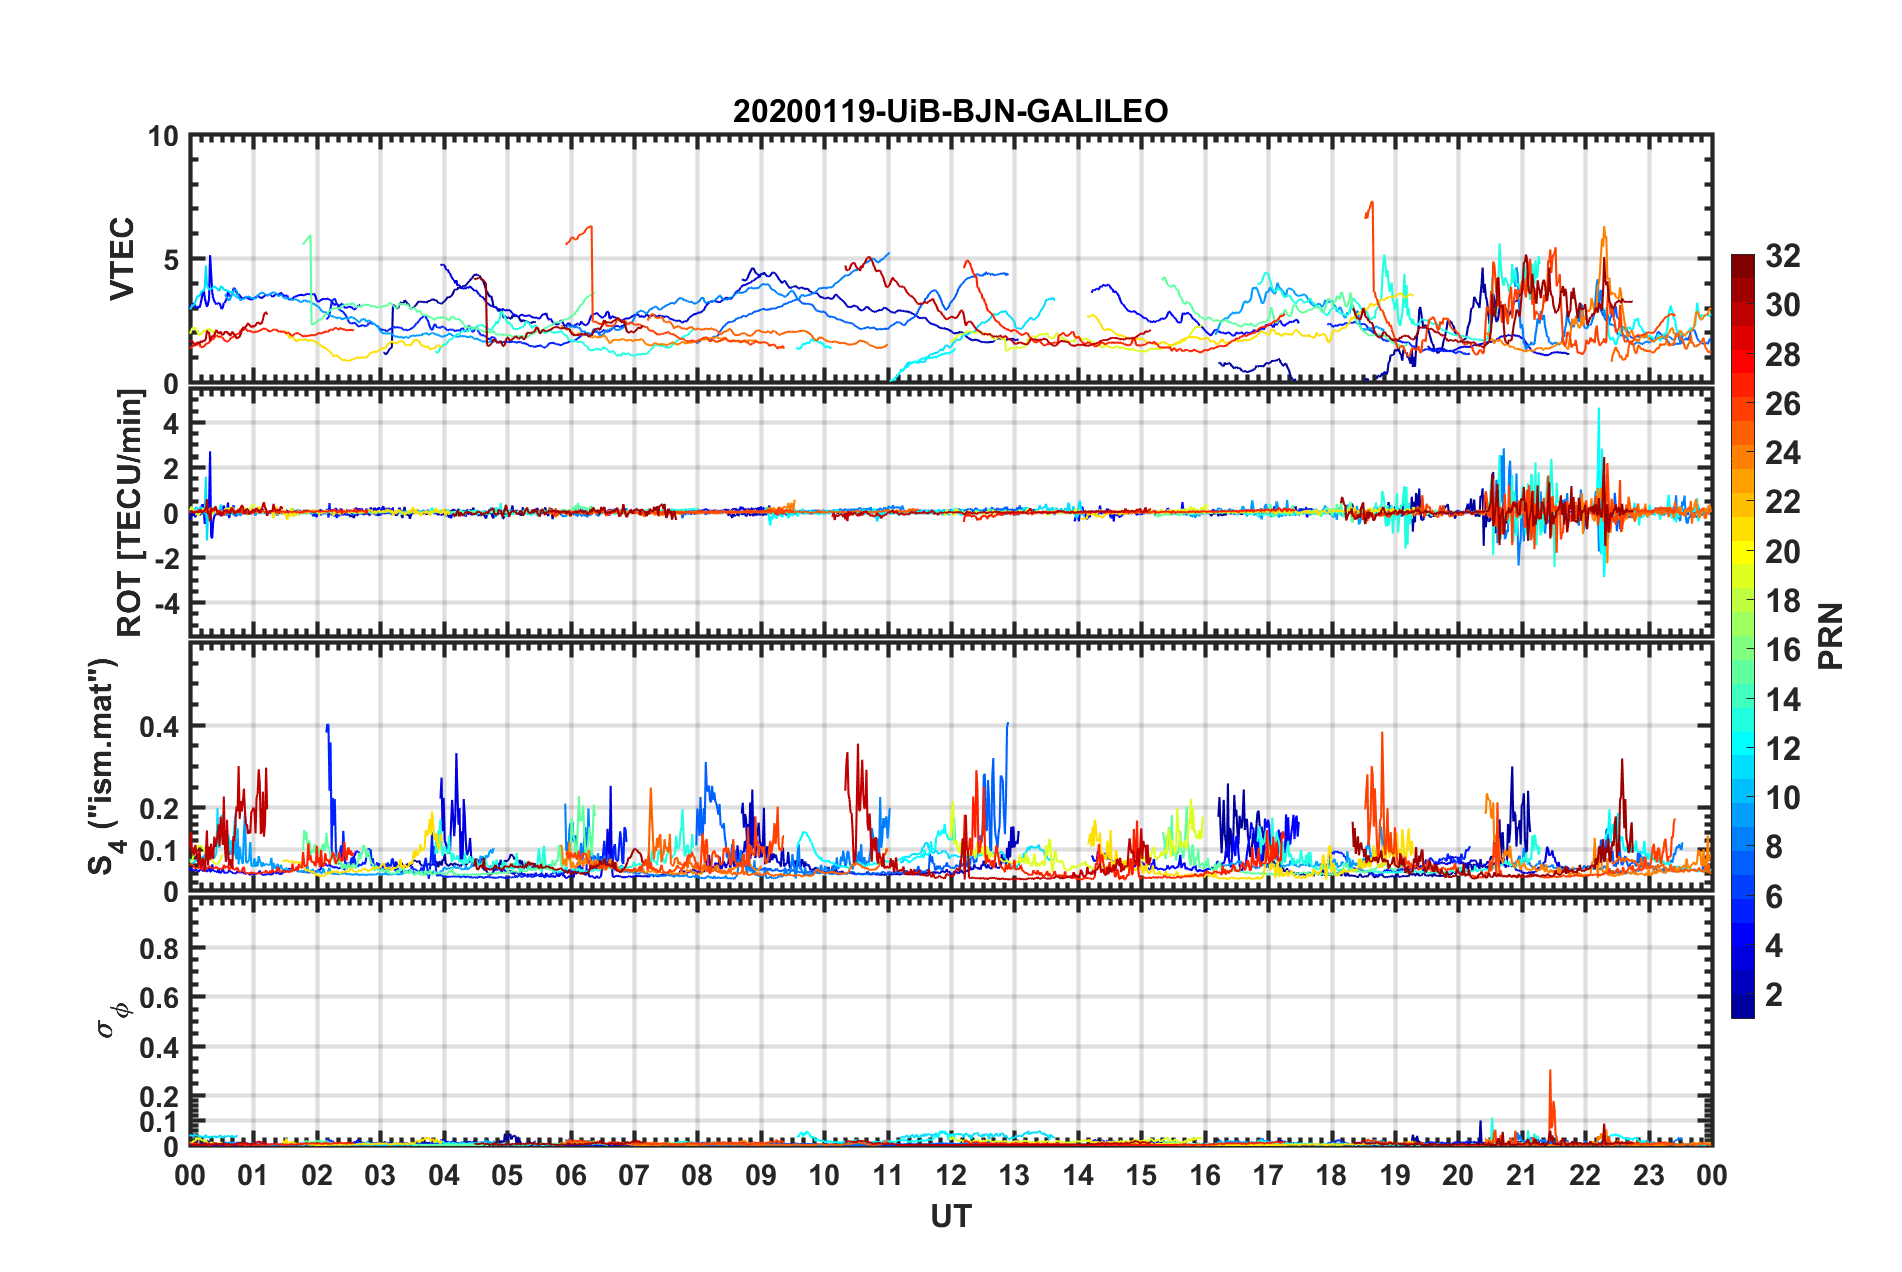The height and width of the screenshot is (1272, 1902).
Task: Select the -4 tick on the ROT axis
Action: (x=166, y=603)
